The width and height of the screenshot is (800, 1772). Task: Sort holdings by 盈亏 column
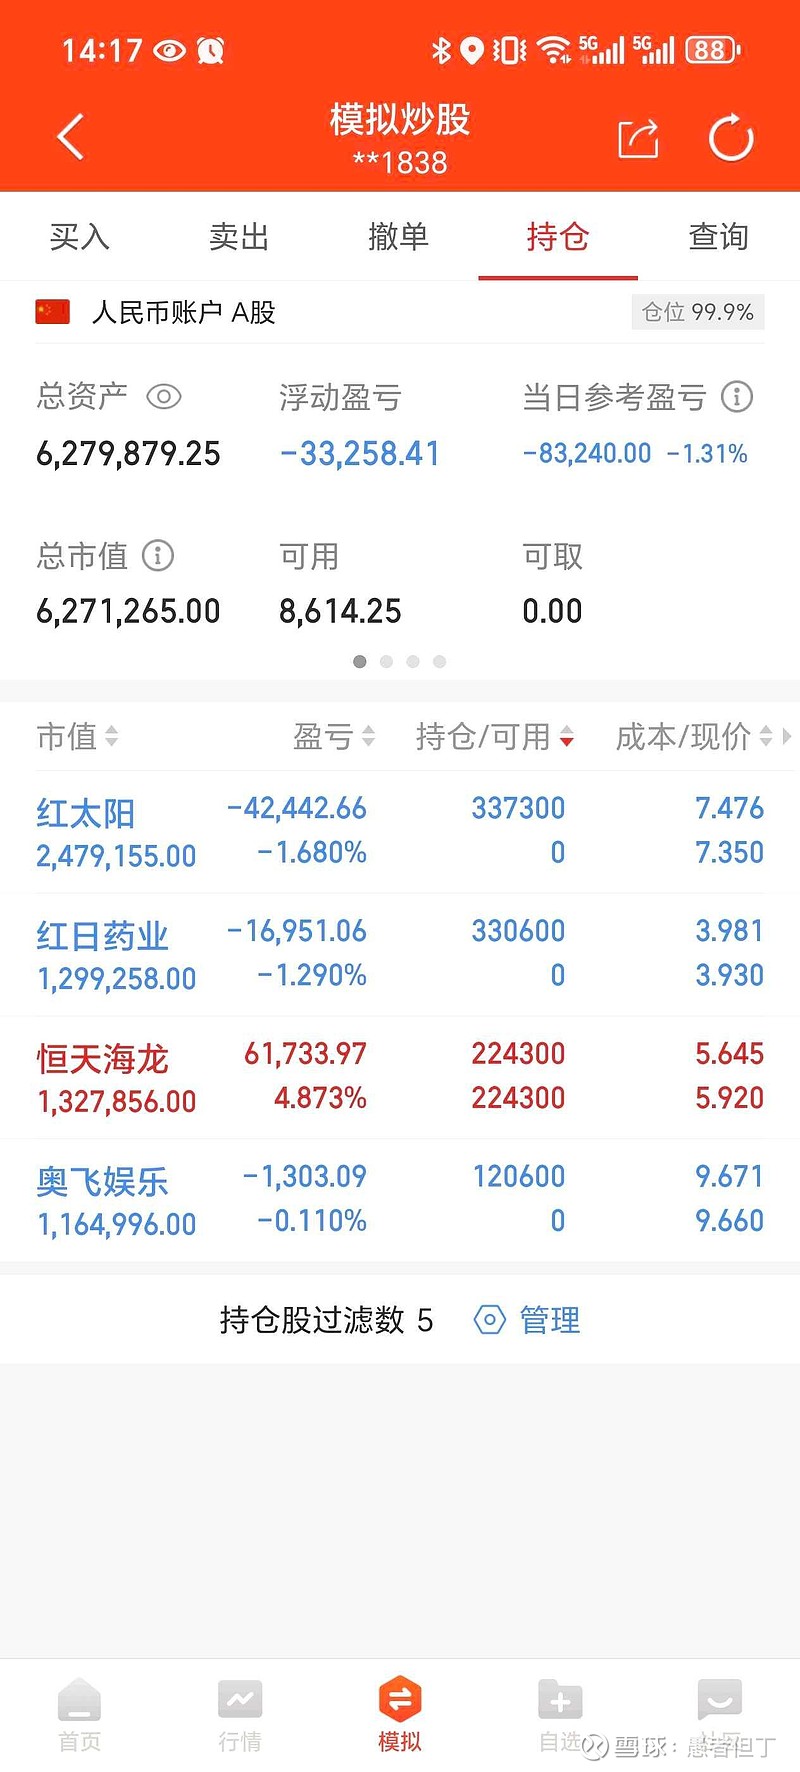(334, 737)
